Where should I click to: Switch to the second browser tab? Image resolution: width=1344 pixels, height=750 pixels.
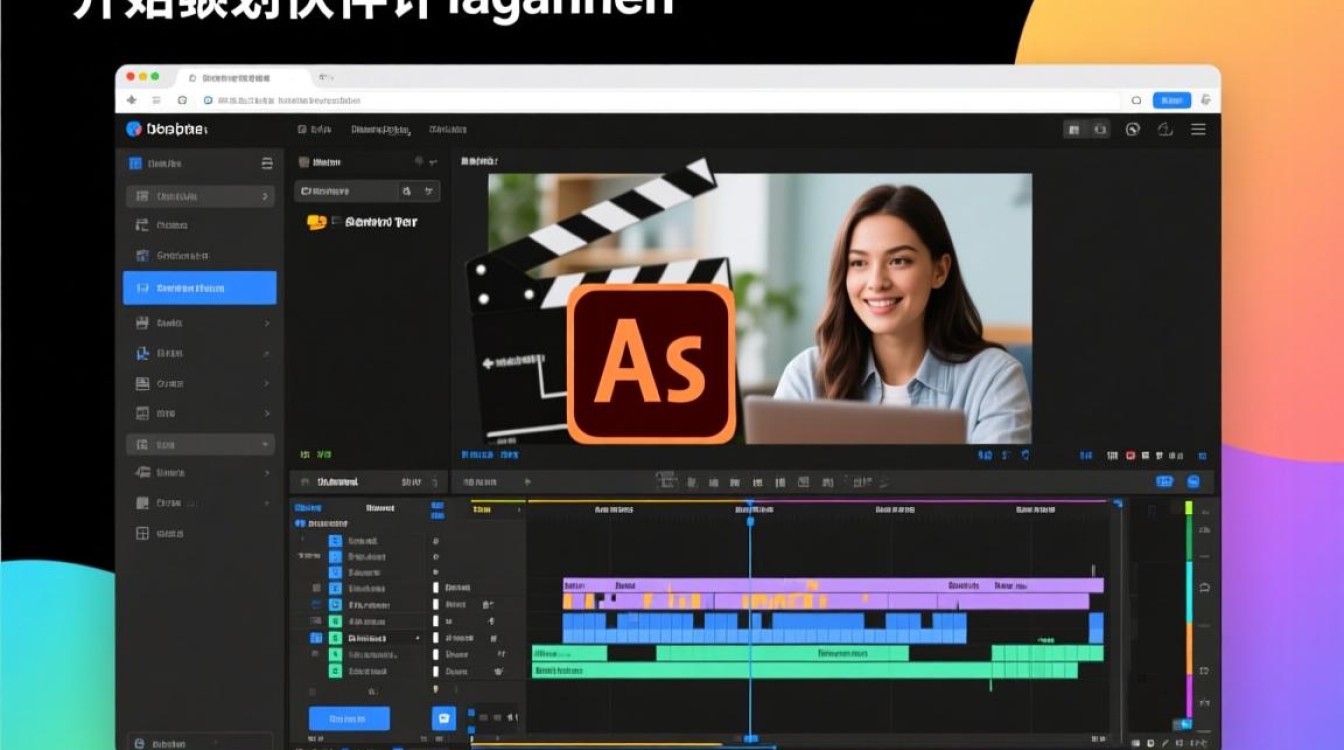pos(326,77)
